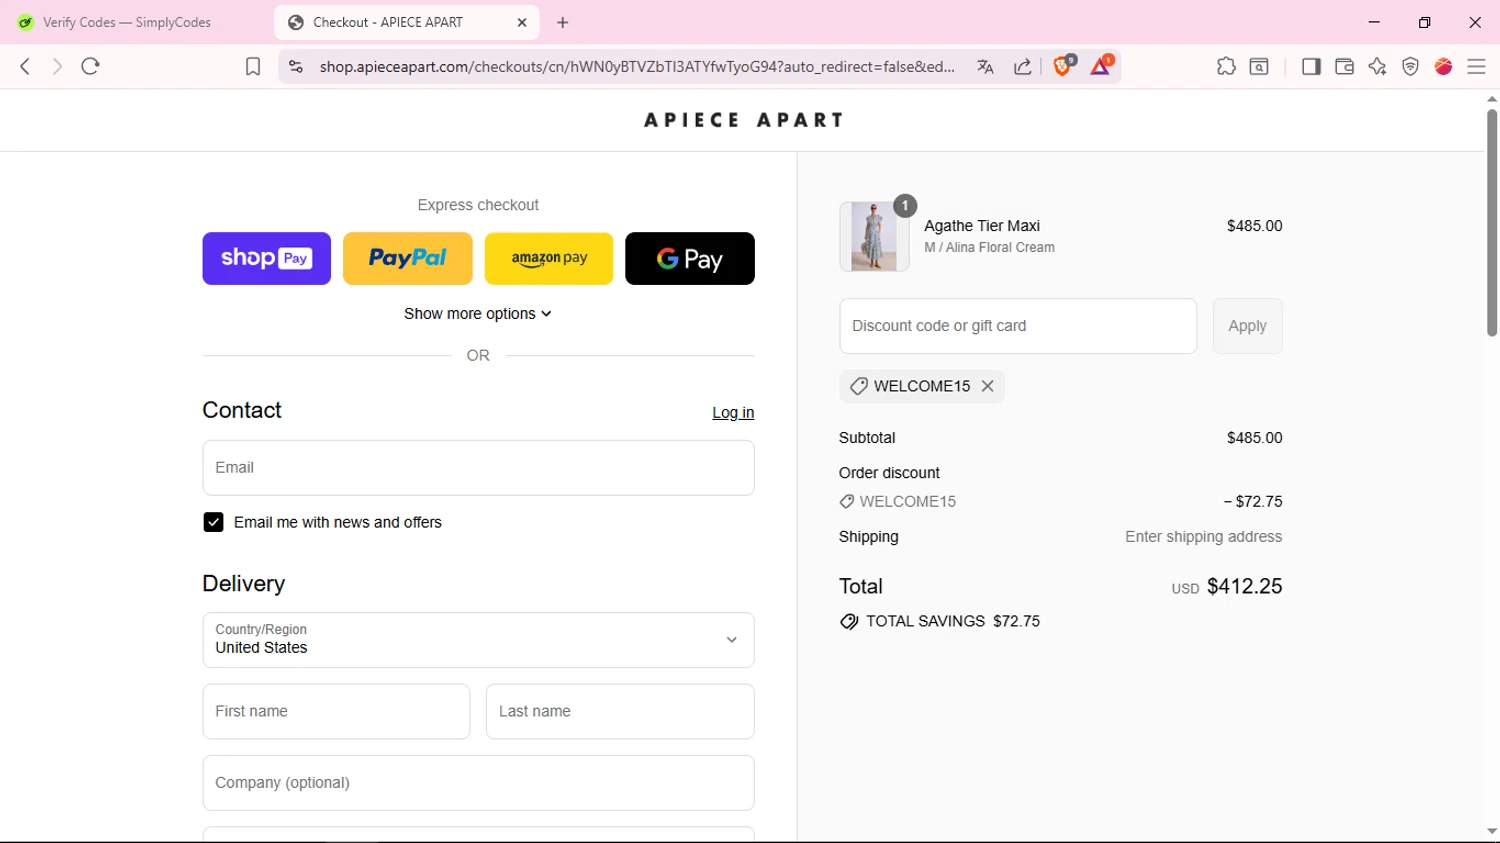Click the browser forward arrow
This screenshot has width=1500, height=843.
(57, 66)
